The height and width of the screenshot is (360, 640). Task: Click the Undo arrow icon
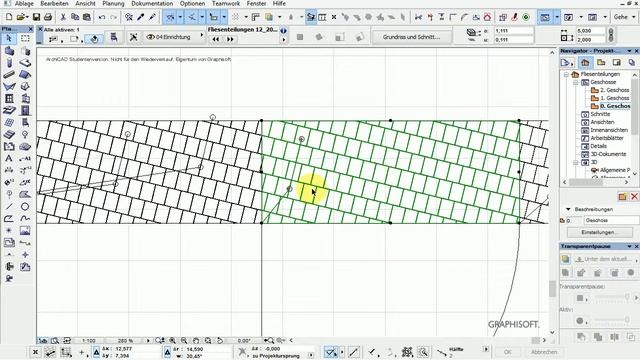pyautogui.click(x=102, y=17)
